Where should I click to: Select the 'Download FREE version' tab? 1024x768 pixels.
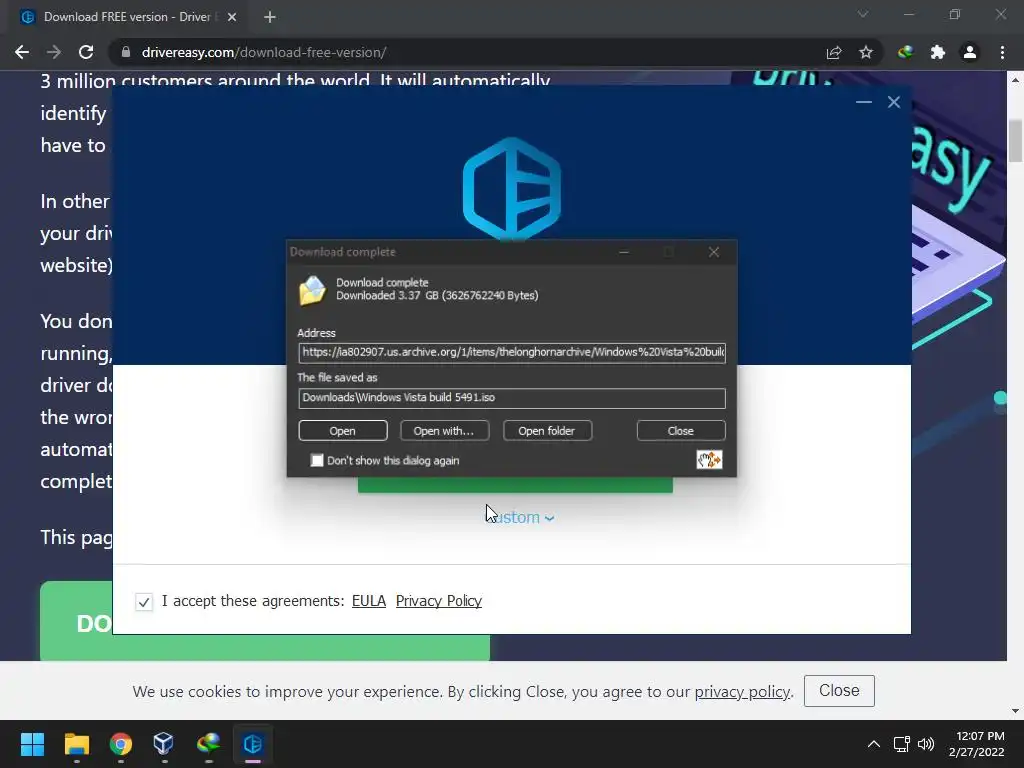(x=127, y=17)
